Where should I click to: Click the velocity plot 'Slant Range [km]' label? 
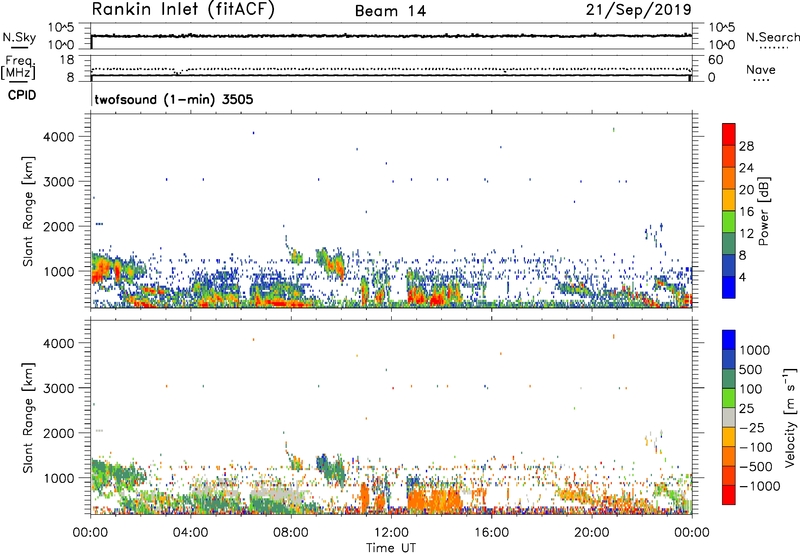28,418
